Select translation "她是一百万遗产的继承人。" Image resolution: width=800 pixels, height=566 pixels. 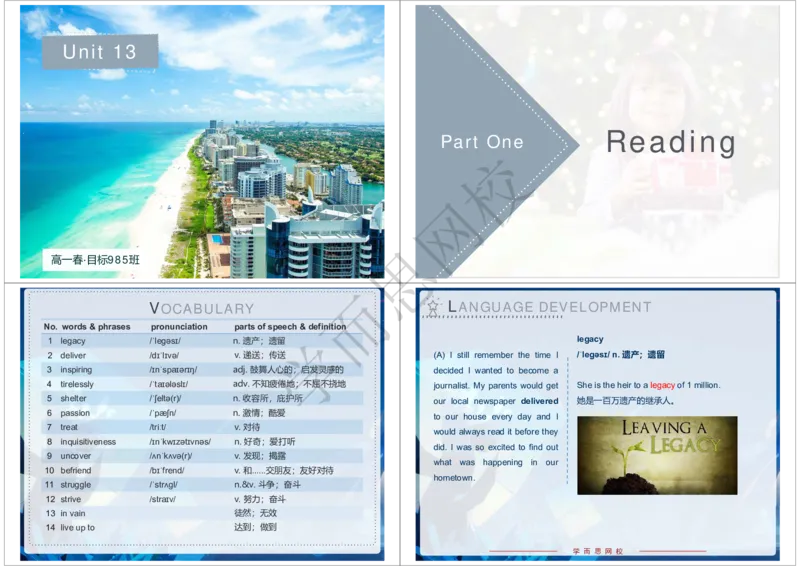coord(626,401)
